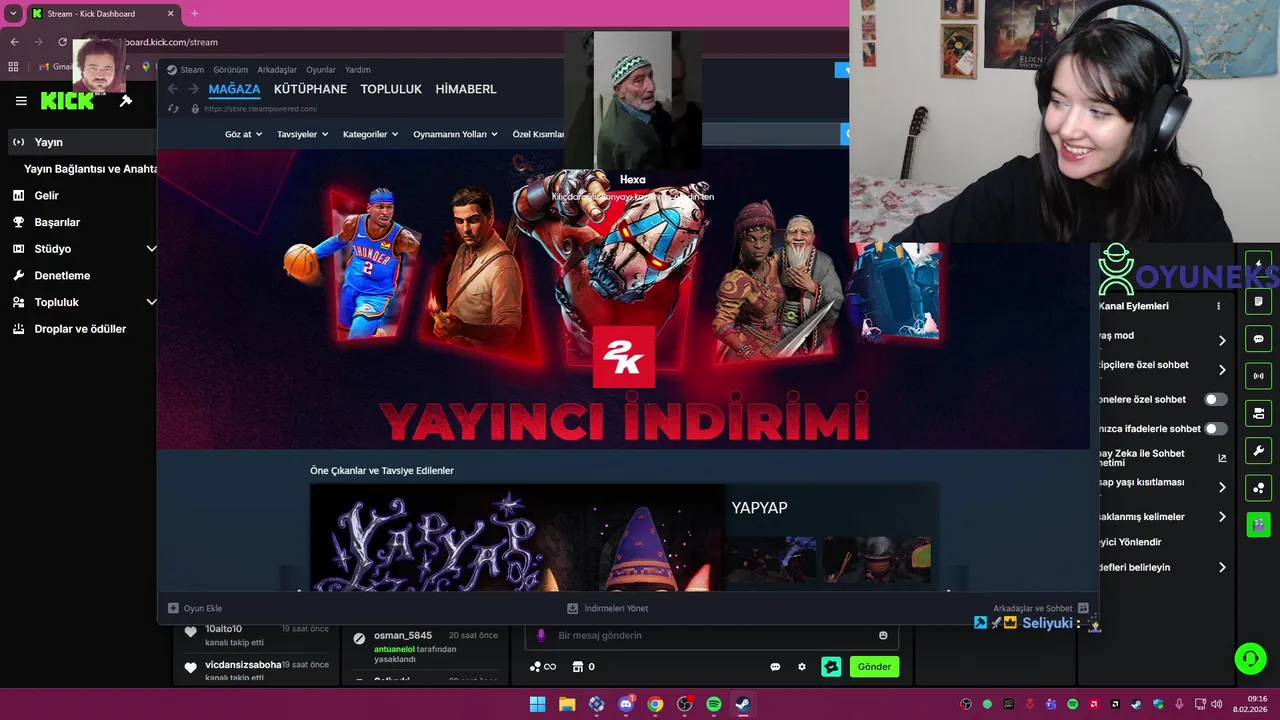
Task: Expand the Stüdyo sidebar section
Action: [151, 249]
